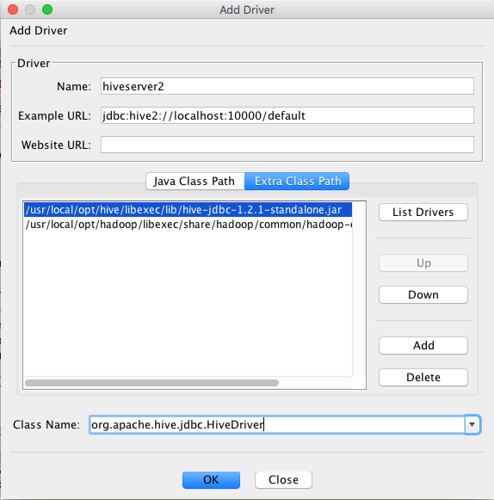Click Add to add a class path
The height and width of the screenshot is (500, 494).
coord(423,345)
